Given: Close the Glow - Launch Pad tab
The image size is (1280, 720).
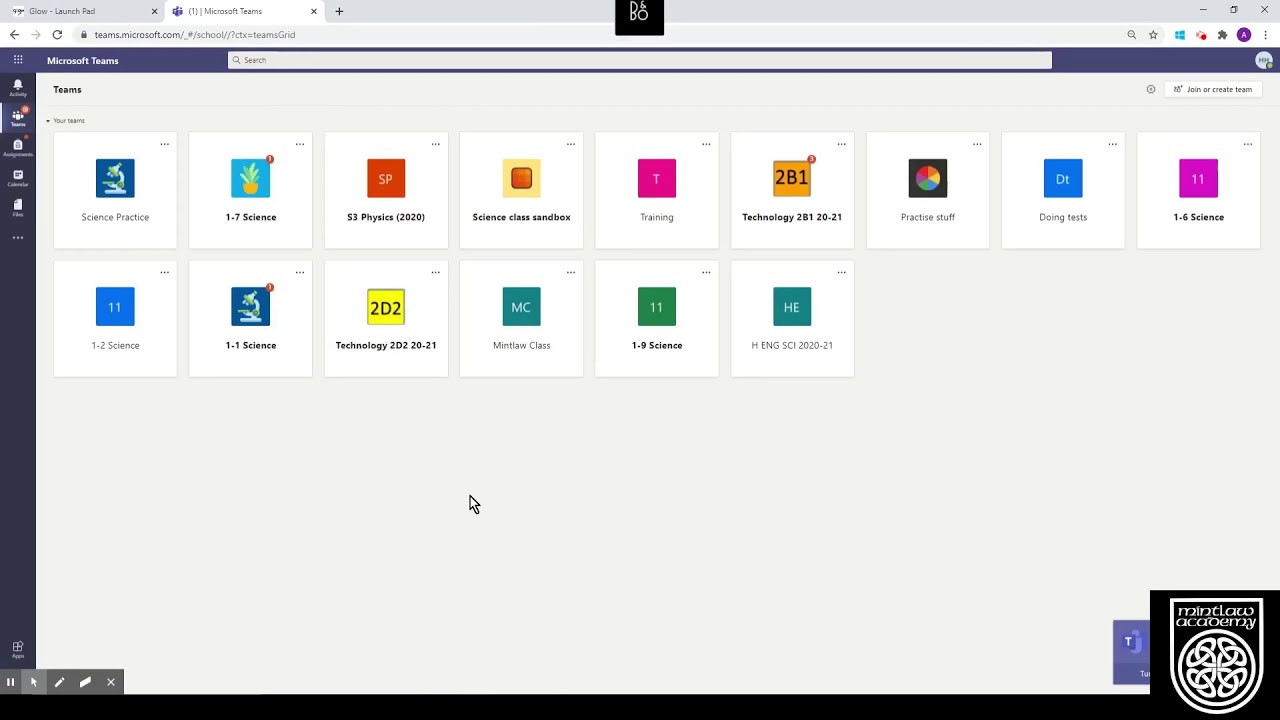Looking at the screenshot, I should (x=154, y=11).
